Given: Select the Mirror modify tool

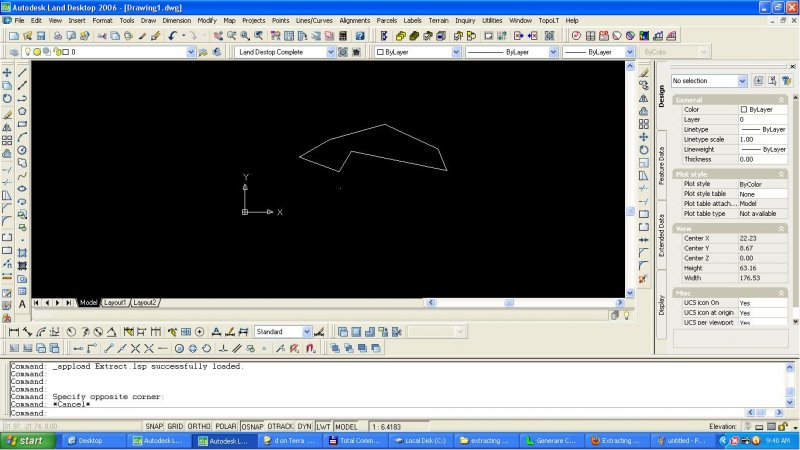Looking at the screenshot, I should pos(7,128).
